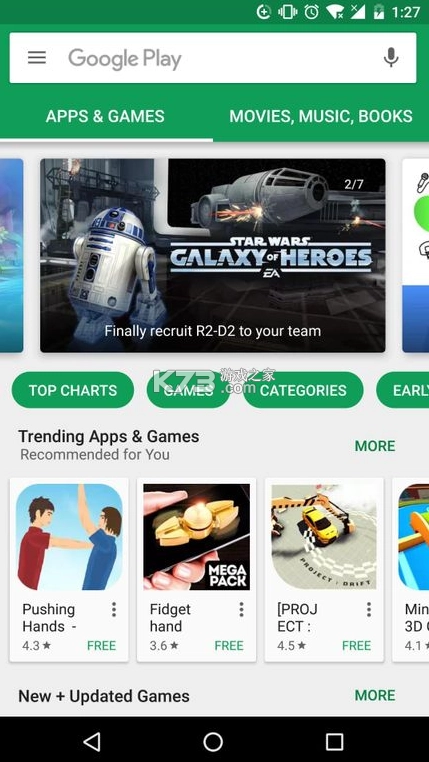Tap the microphone voice search icon
This screenshot has height=762, width=429.
391,58
